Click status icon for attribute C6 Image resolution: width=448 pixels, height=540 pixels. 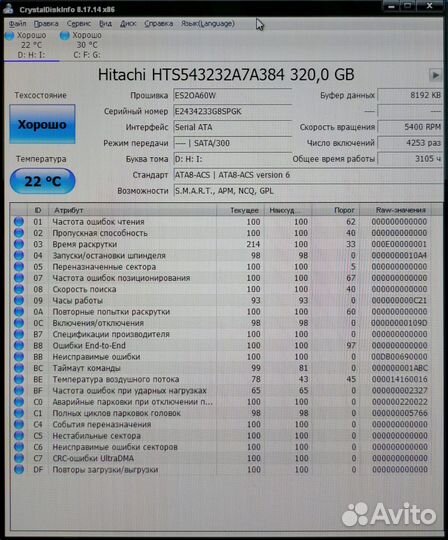click(19, 447)
